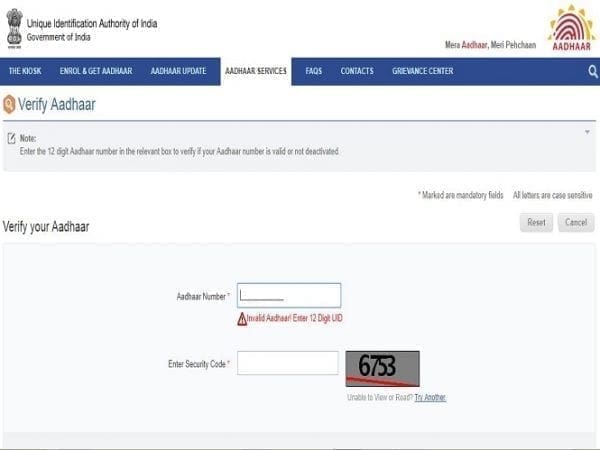Click '* Marked are mandatory fields' text
This screenshot has width=600, height=450.
coord(461,196)
